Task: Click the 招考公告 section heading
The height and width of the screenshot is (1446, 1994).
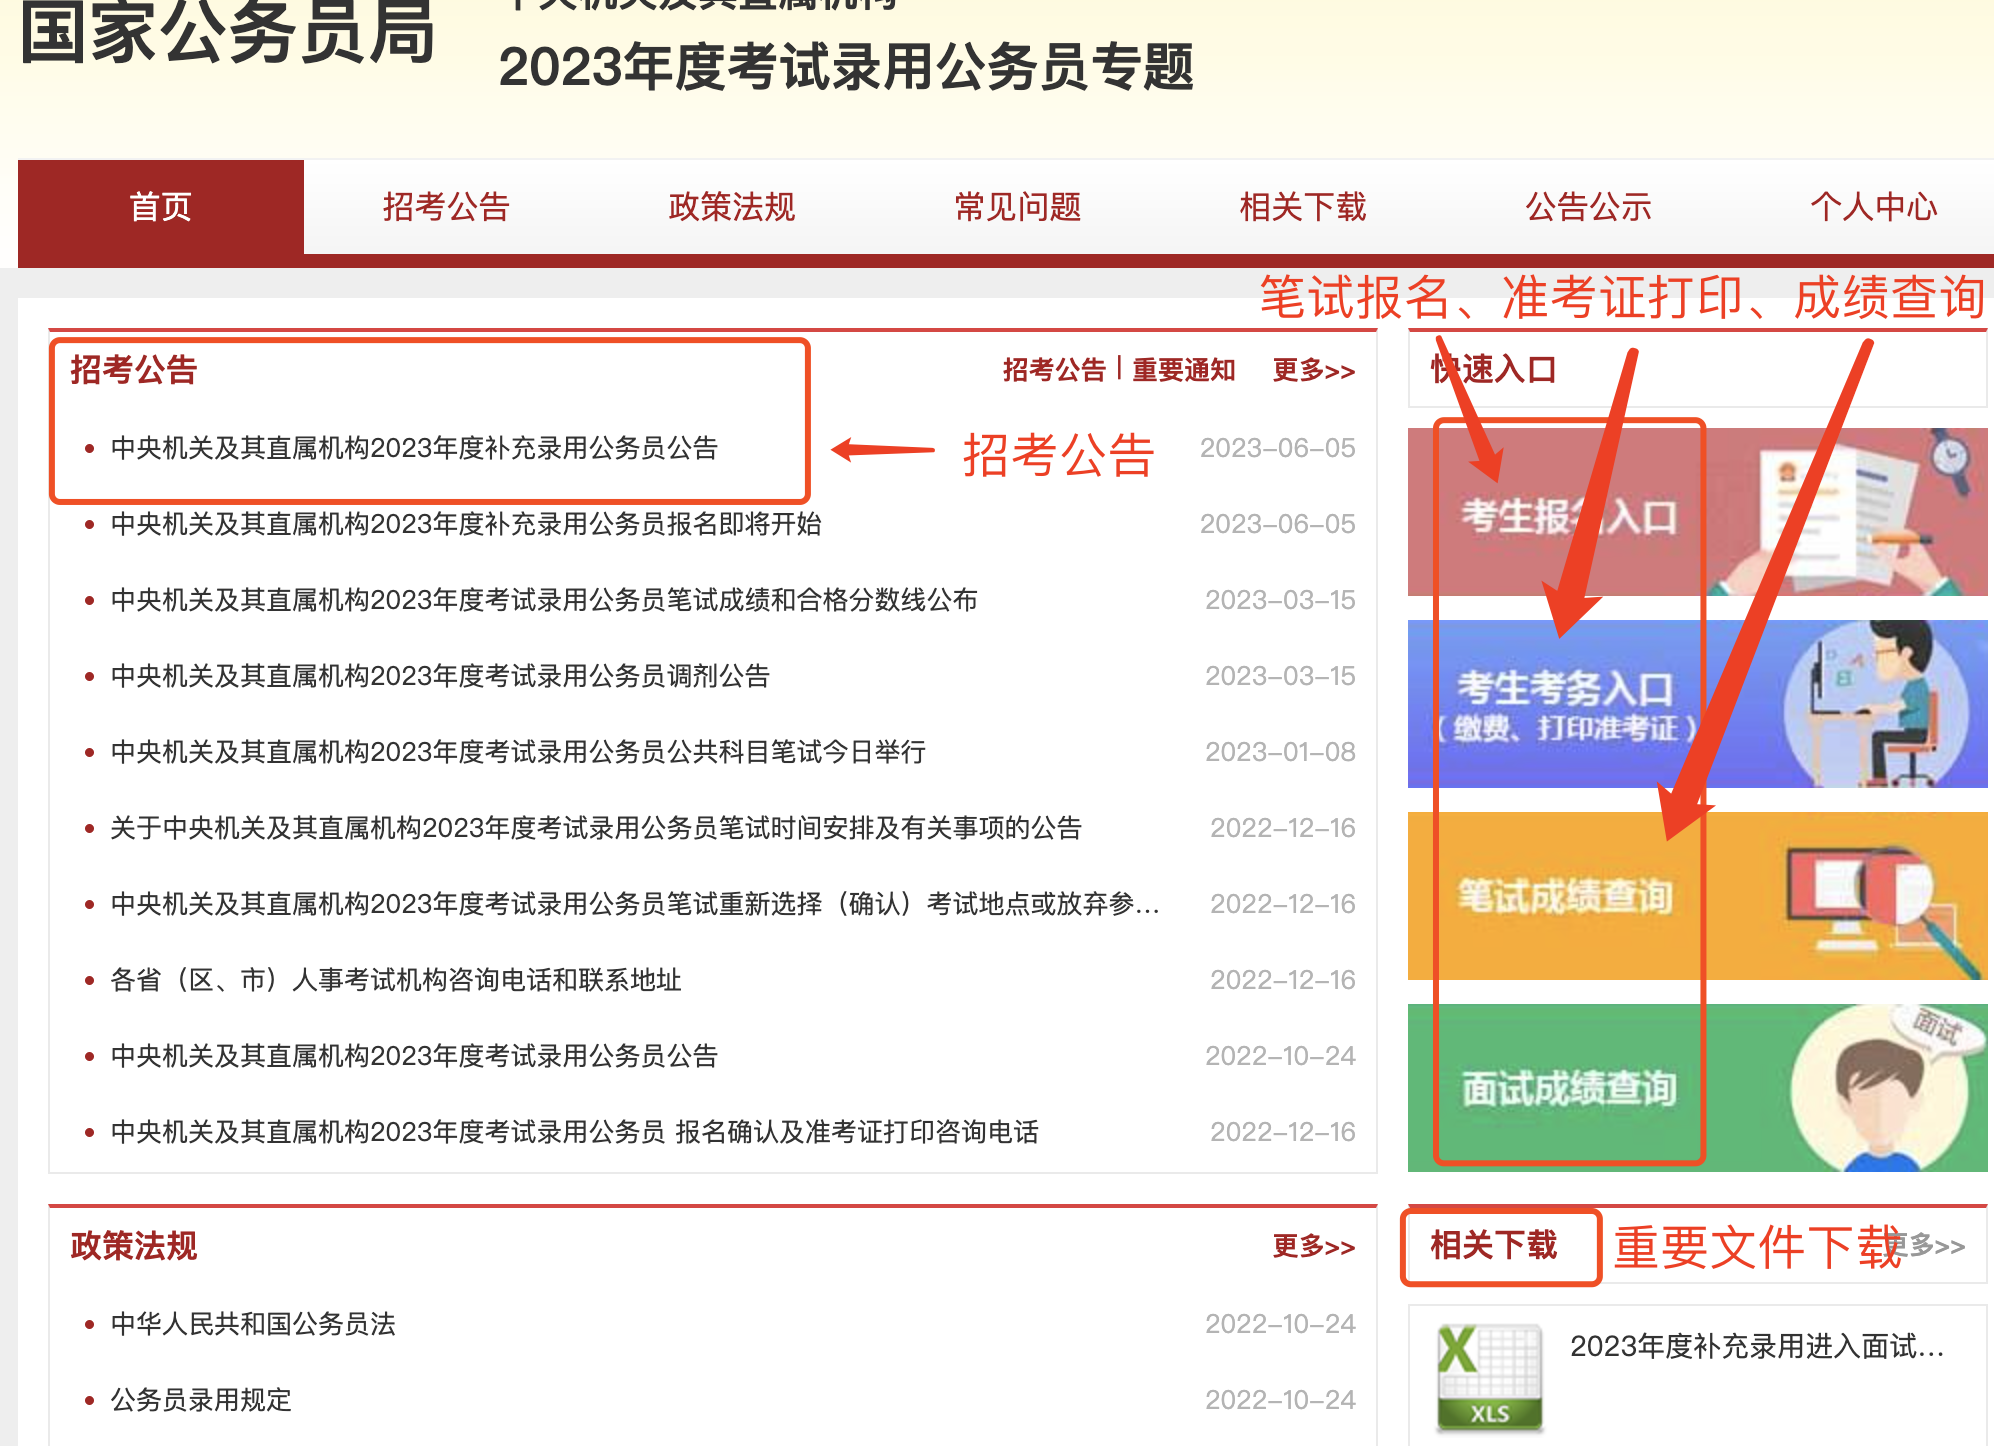Action: click(134, 370)
